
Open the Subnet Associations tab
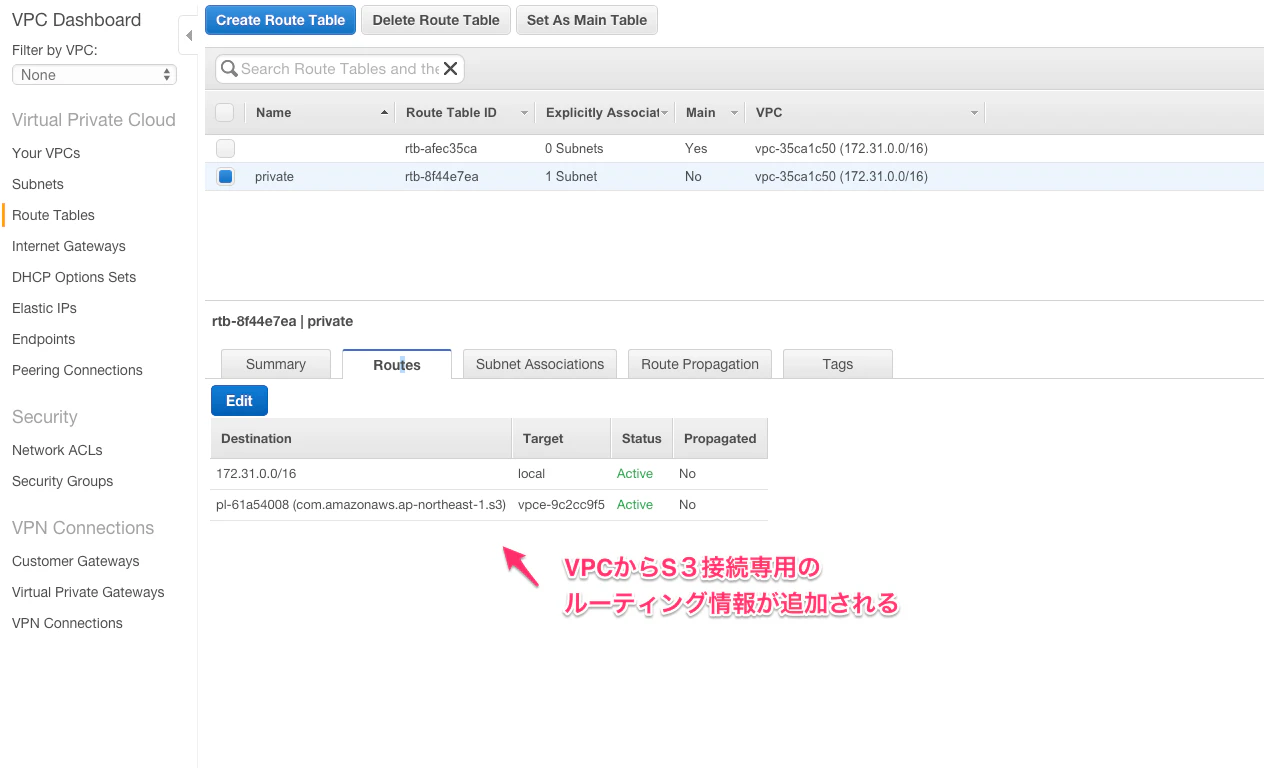(x=540, y=364)
